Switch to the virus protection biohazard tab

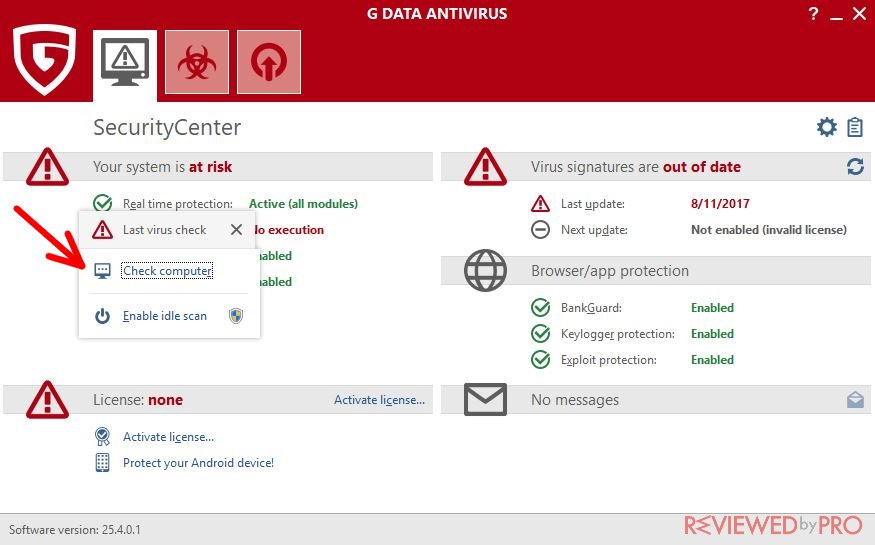(x=197, y=62)
